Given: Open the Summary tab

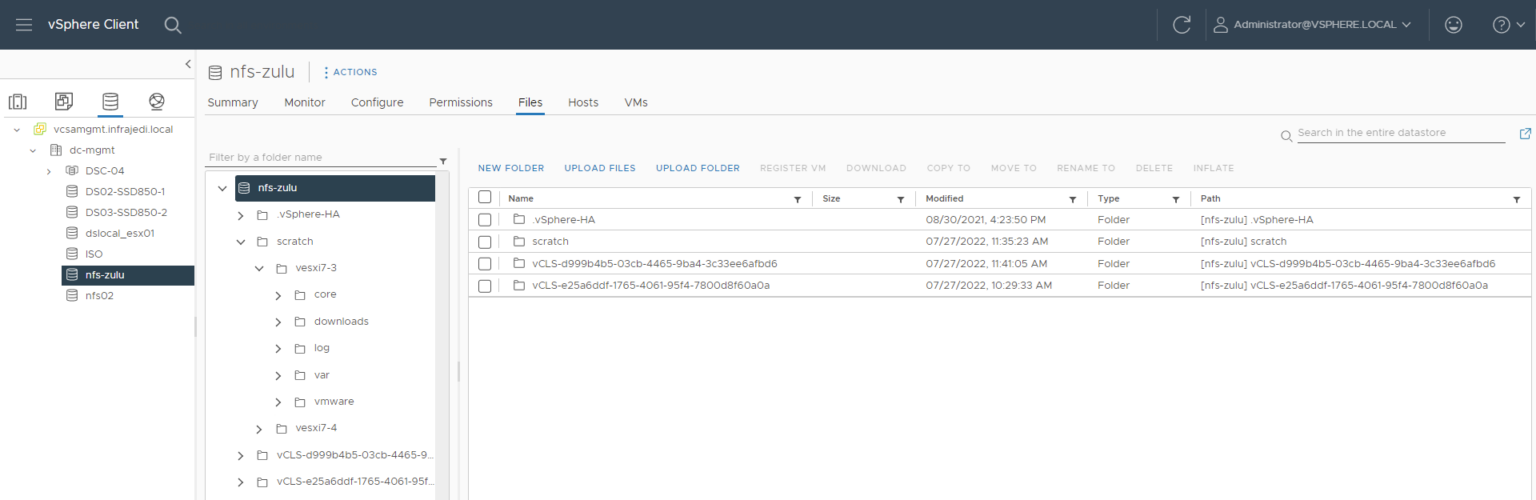Looking at the screenshot, I should click(232, 103).
